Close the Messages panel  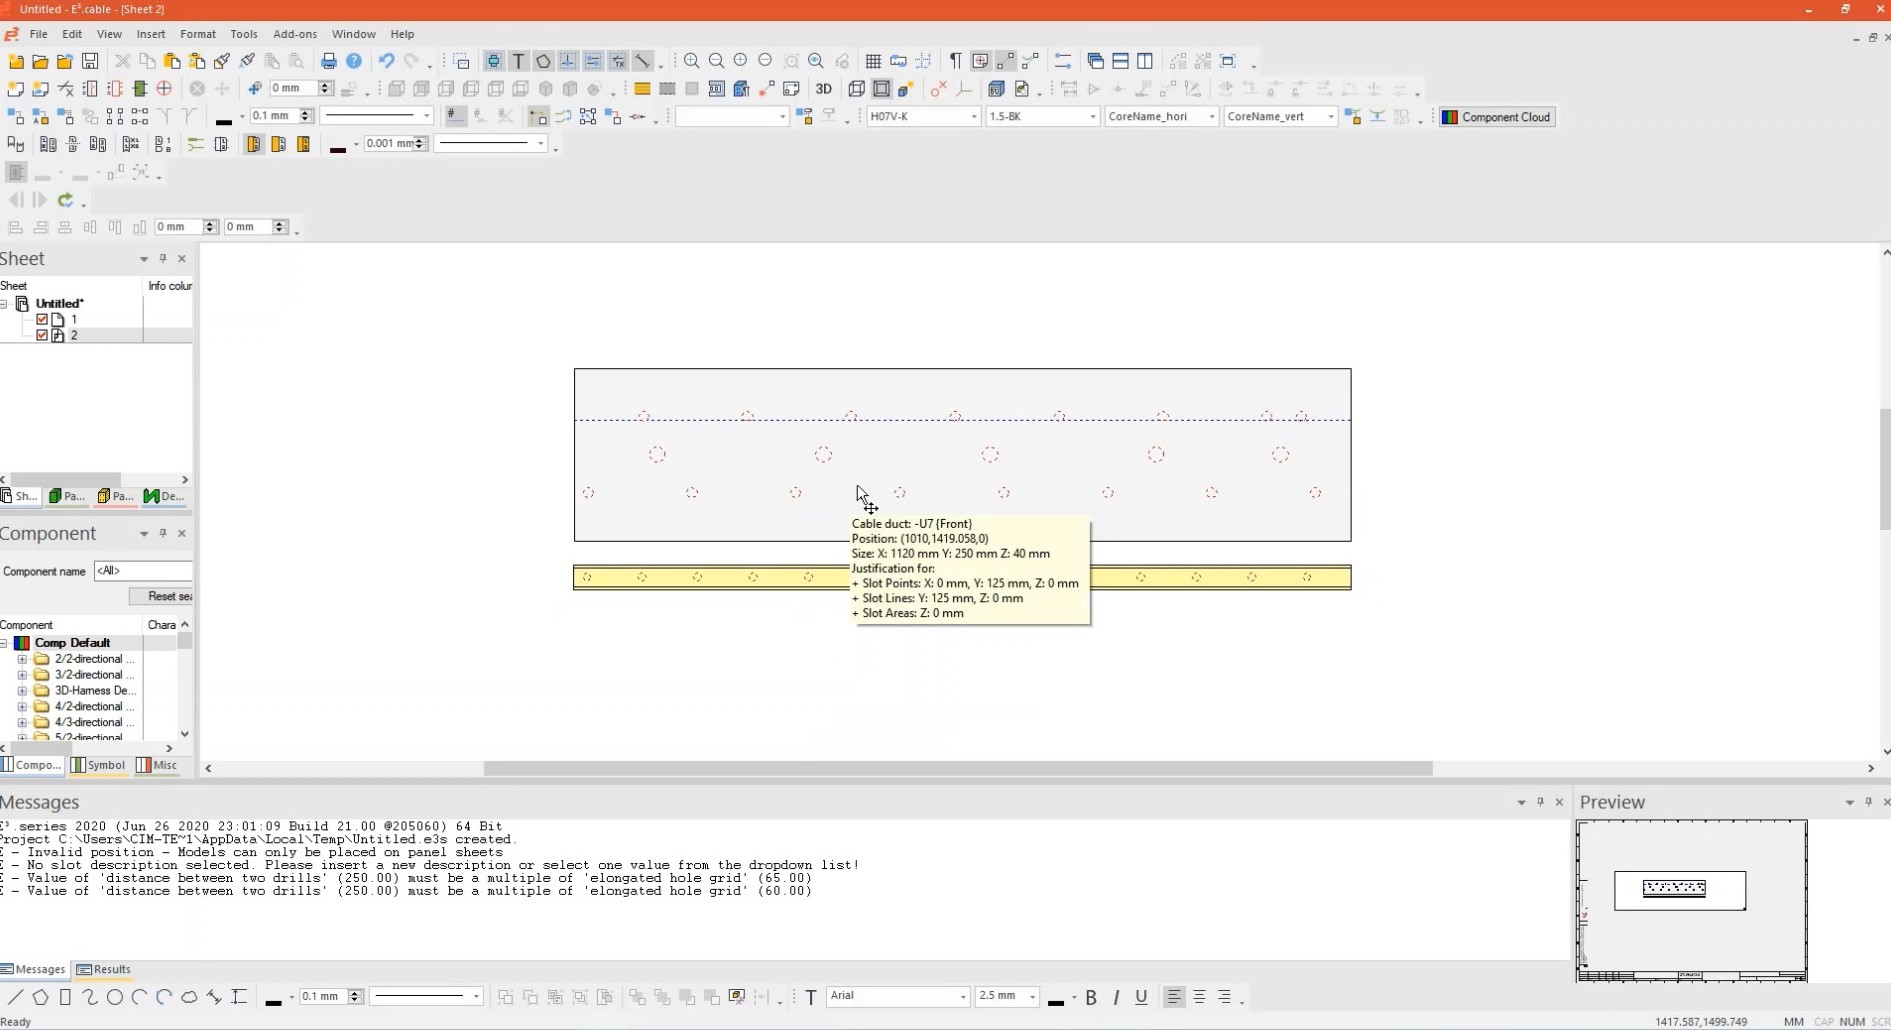pos(1559,802)
